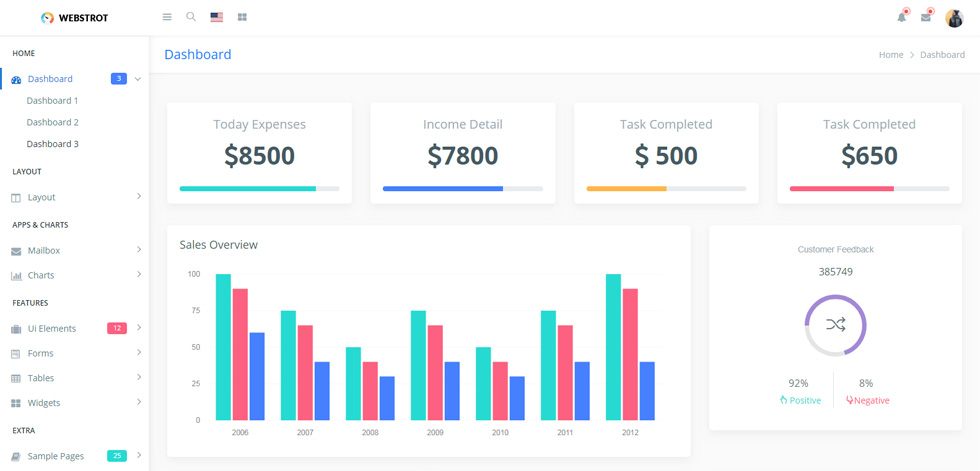Image resolution: width=980 pixels, height=471 pixels.
Task: Open search via magnifier icon
Action: (191, 17)
